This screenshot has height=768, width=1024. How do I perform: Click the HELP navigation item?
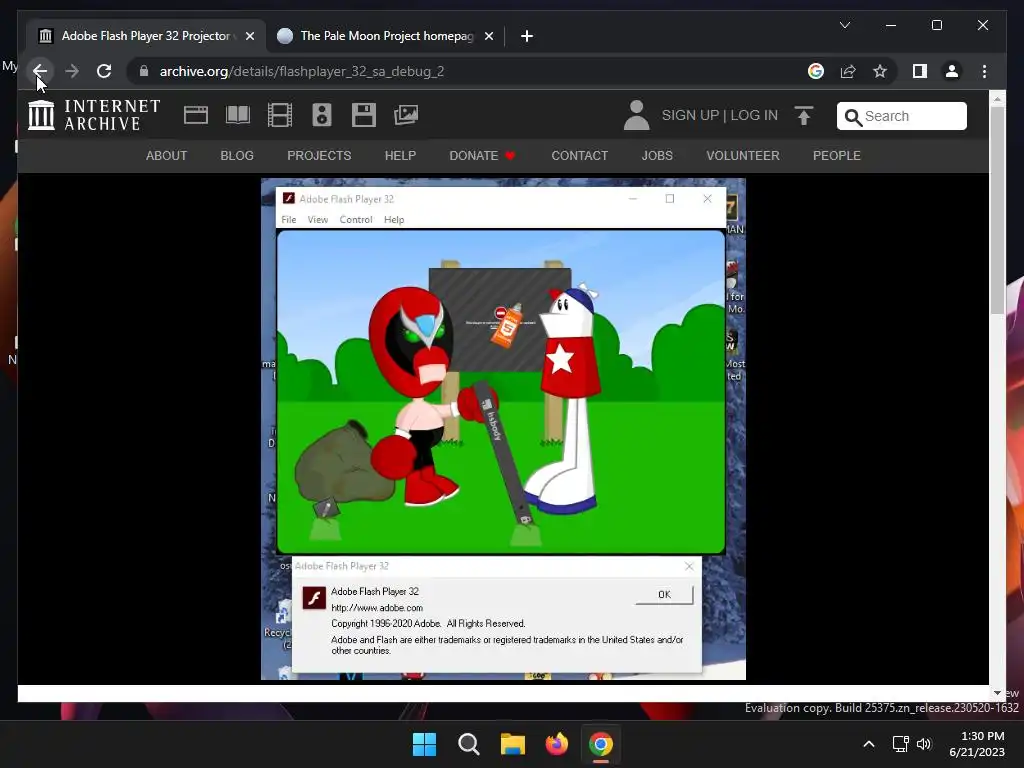(400, 155)
